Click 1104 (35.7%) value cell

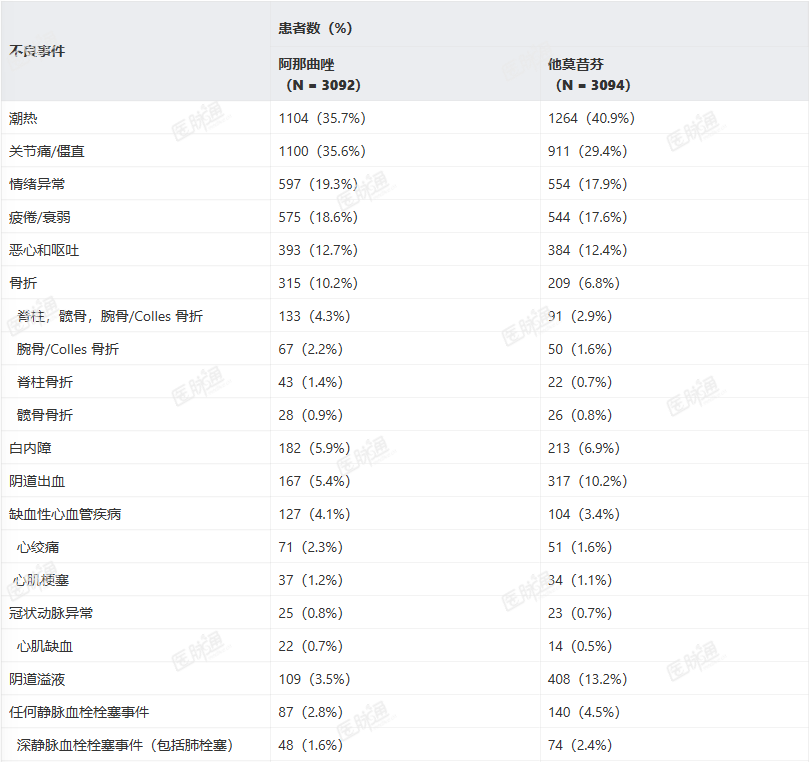coord(322,118)
